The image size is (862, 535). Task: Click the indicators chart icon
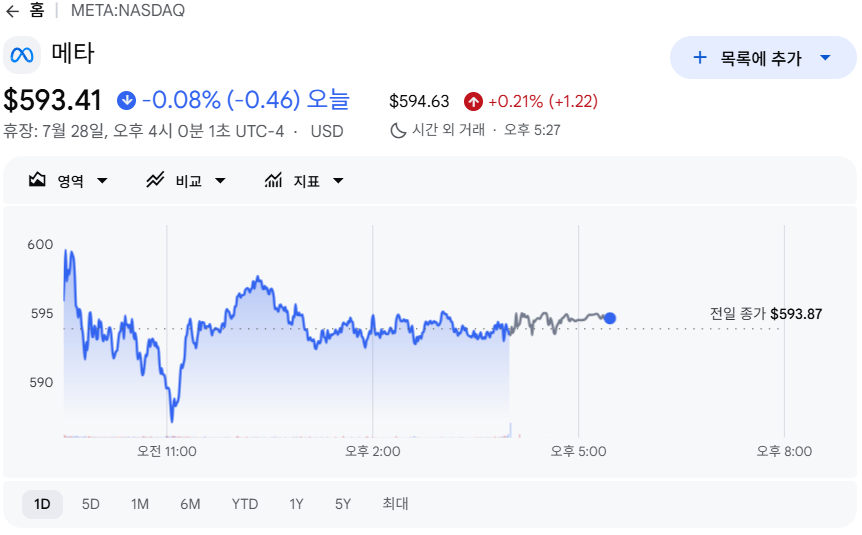(273, 180)
